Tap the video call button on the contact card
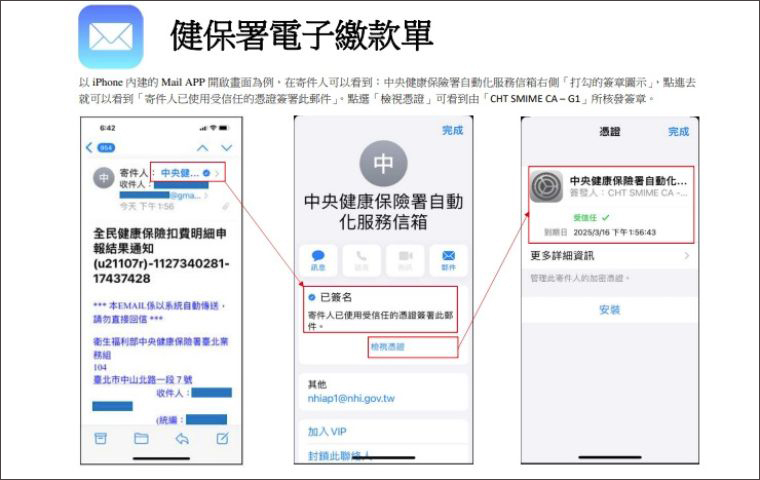 click(405, 260)
